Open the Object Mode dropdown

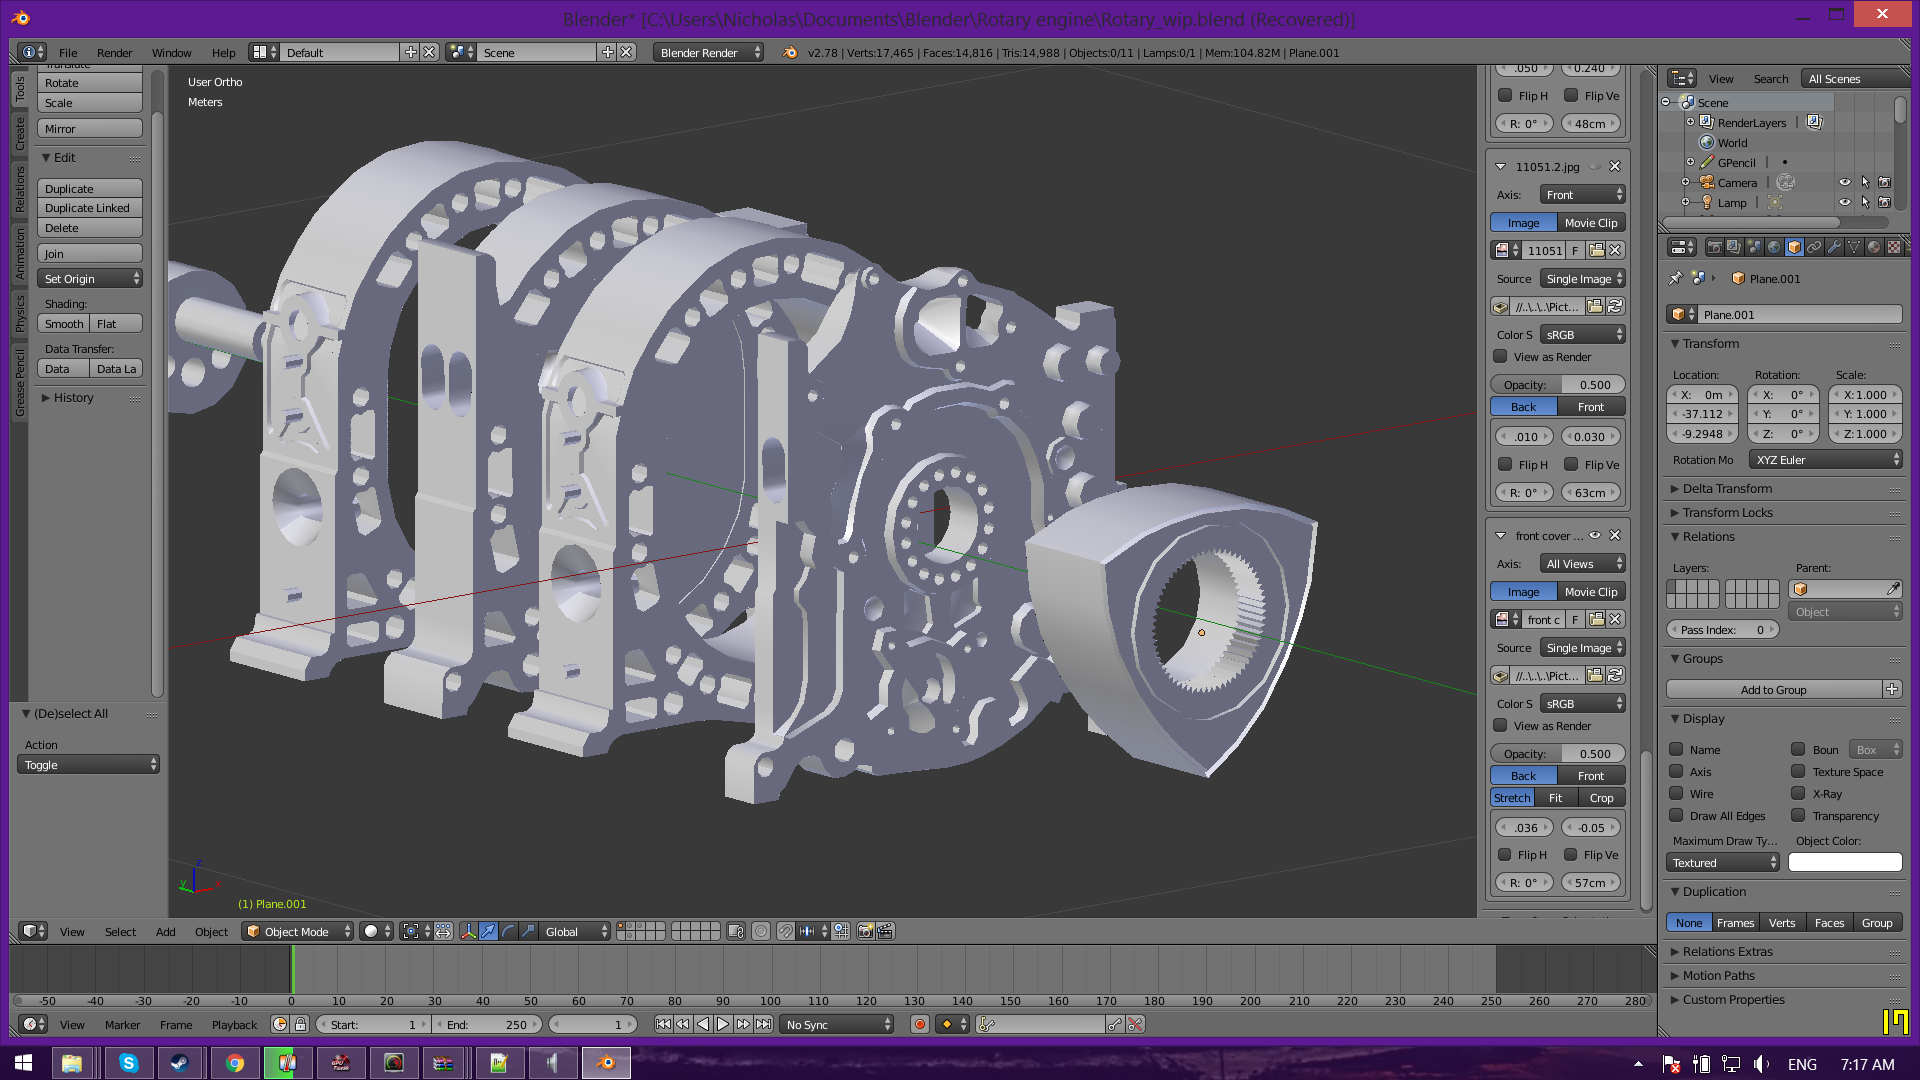tap(299, 931)
